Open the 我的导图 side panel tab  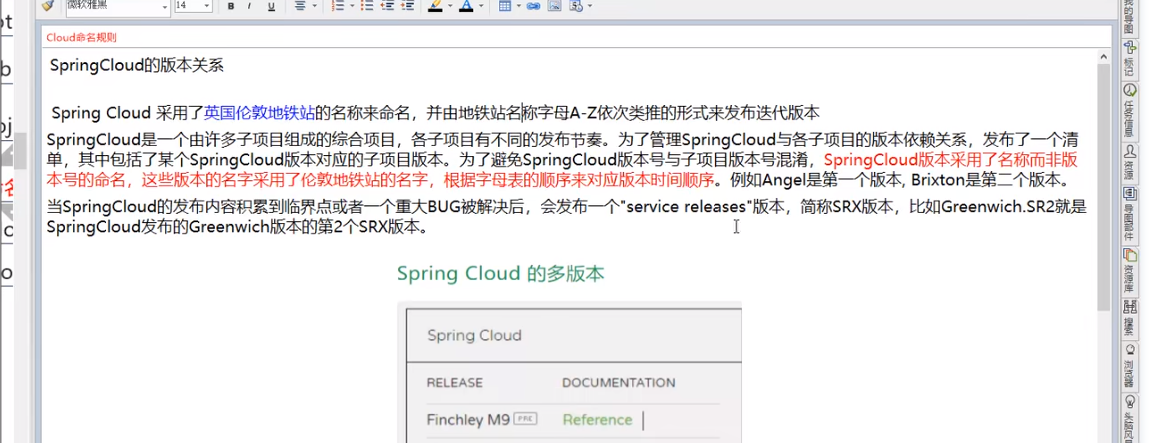point(1129,18)
